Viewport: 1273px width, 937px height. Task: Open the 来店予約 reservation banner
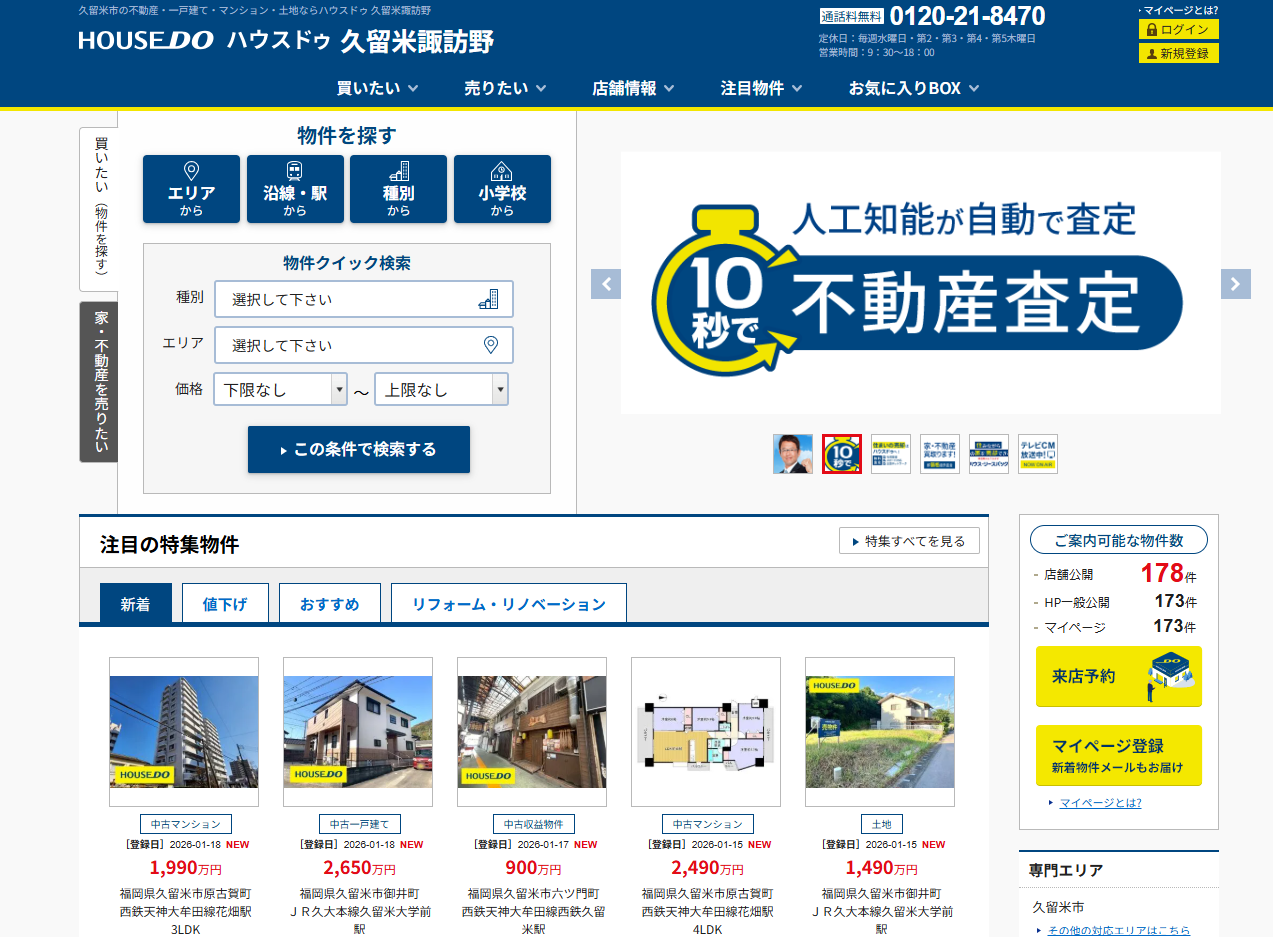pyautogui.click(x=1117, y=677)
